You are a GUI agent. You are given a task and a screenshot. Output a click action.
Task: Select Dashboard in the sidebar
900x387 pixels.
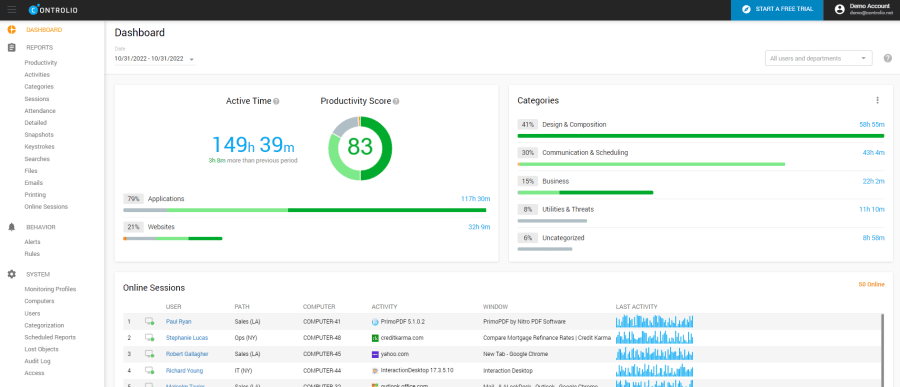44,30
